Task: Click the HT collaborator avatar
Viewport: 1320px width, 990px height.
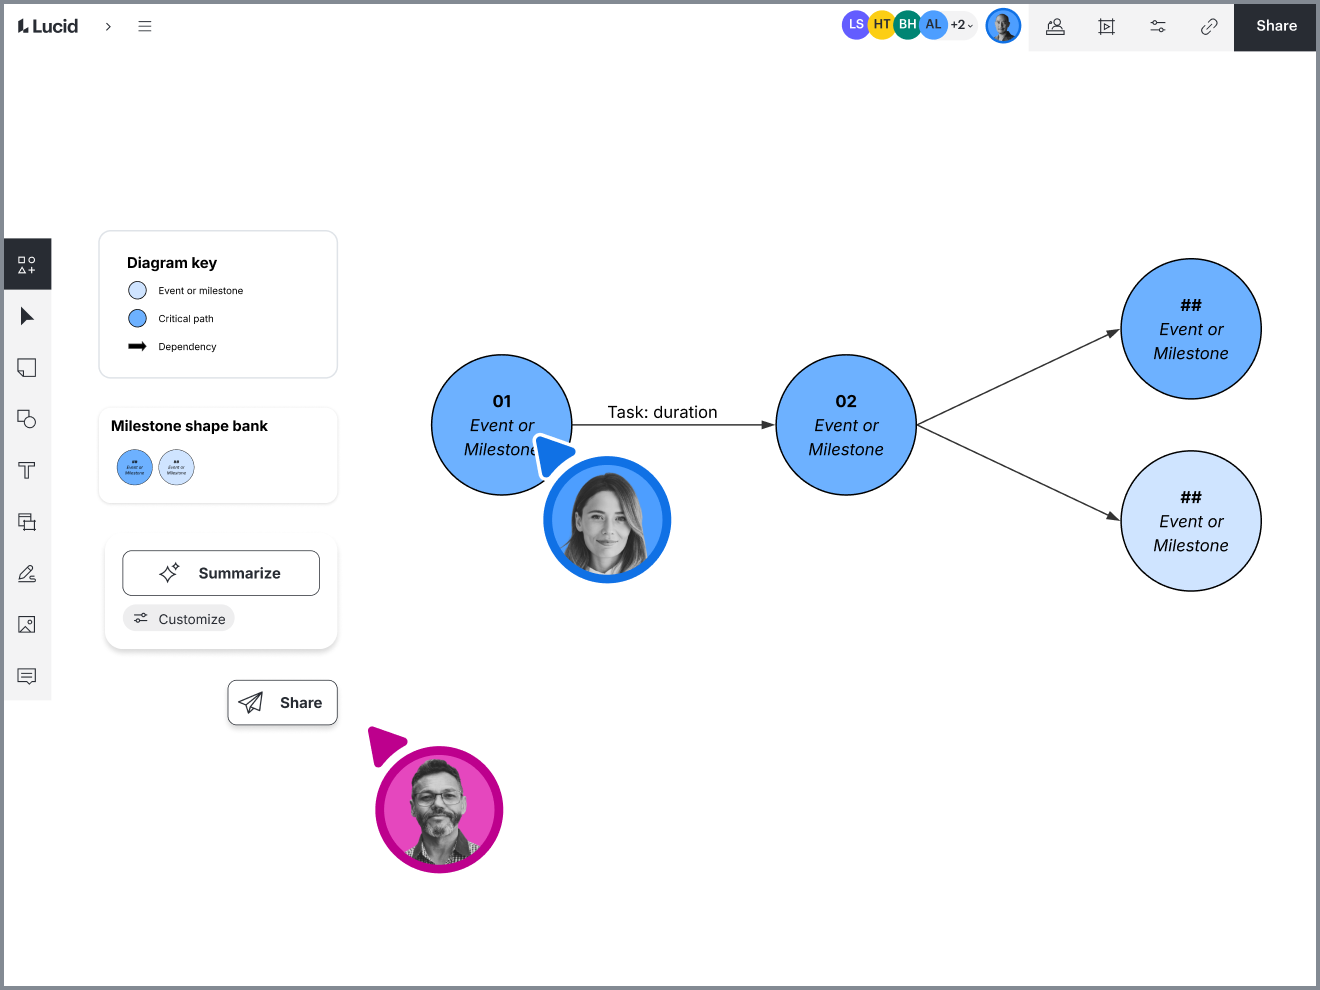Action: [x=882, y=25]
